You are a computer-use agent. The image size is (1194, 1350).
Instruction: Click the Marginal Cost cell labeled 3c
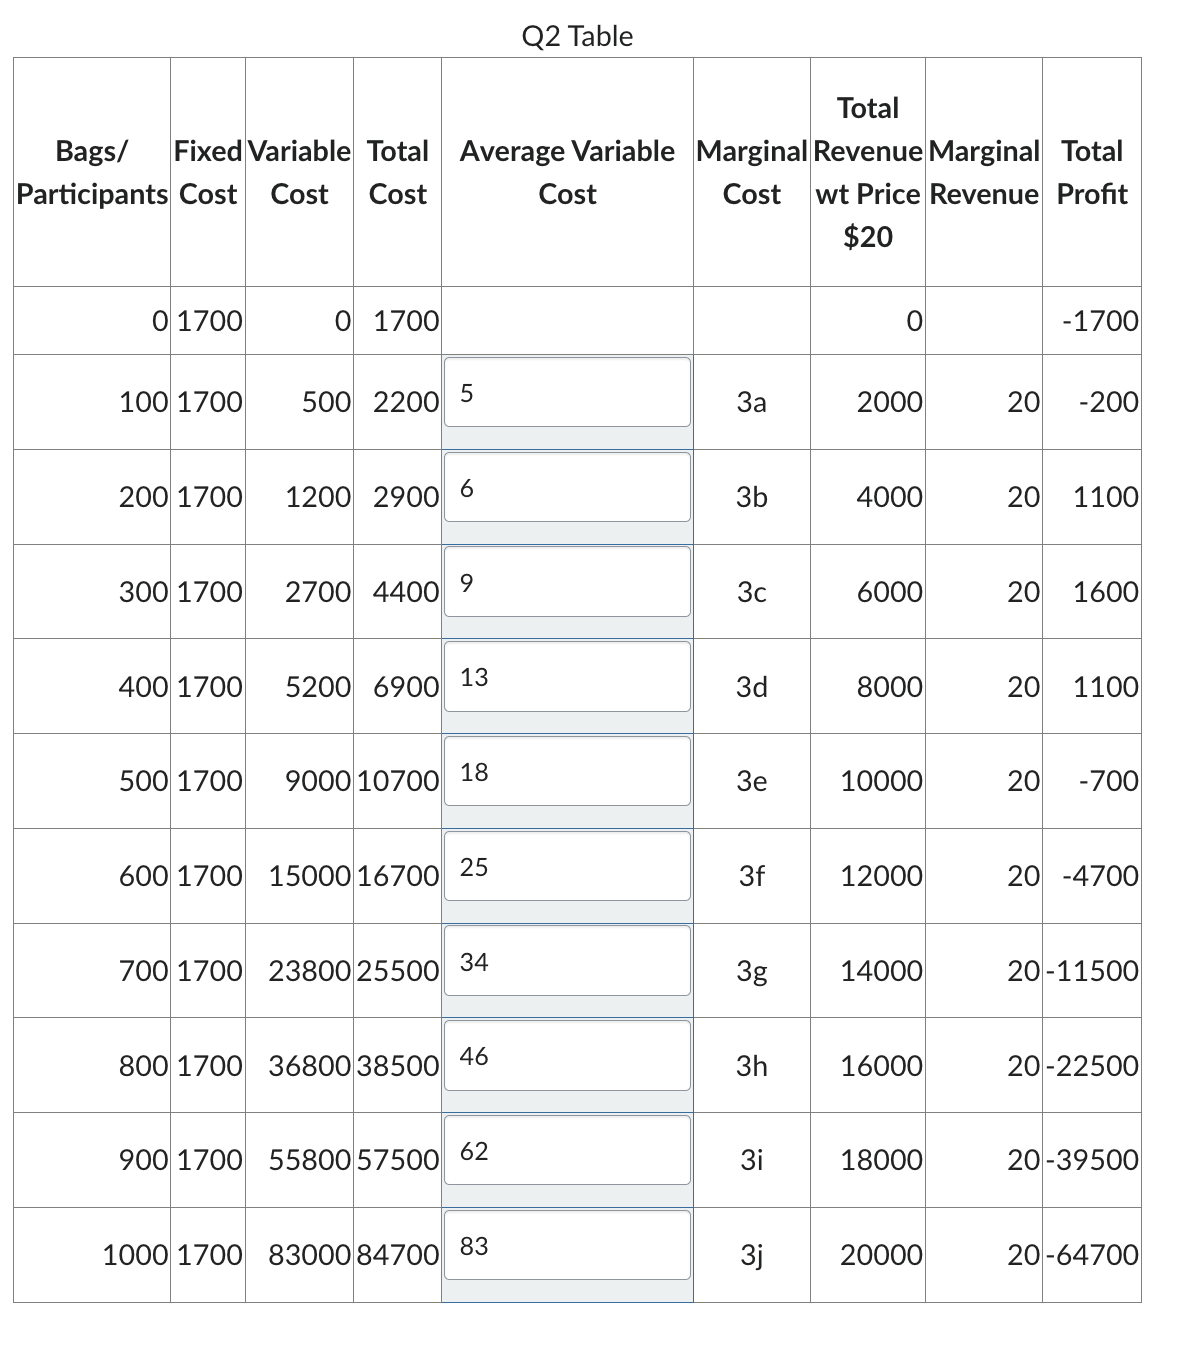click(x=751, y=592)
